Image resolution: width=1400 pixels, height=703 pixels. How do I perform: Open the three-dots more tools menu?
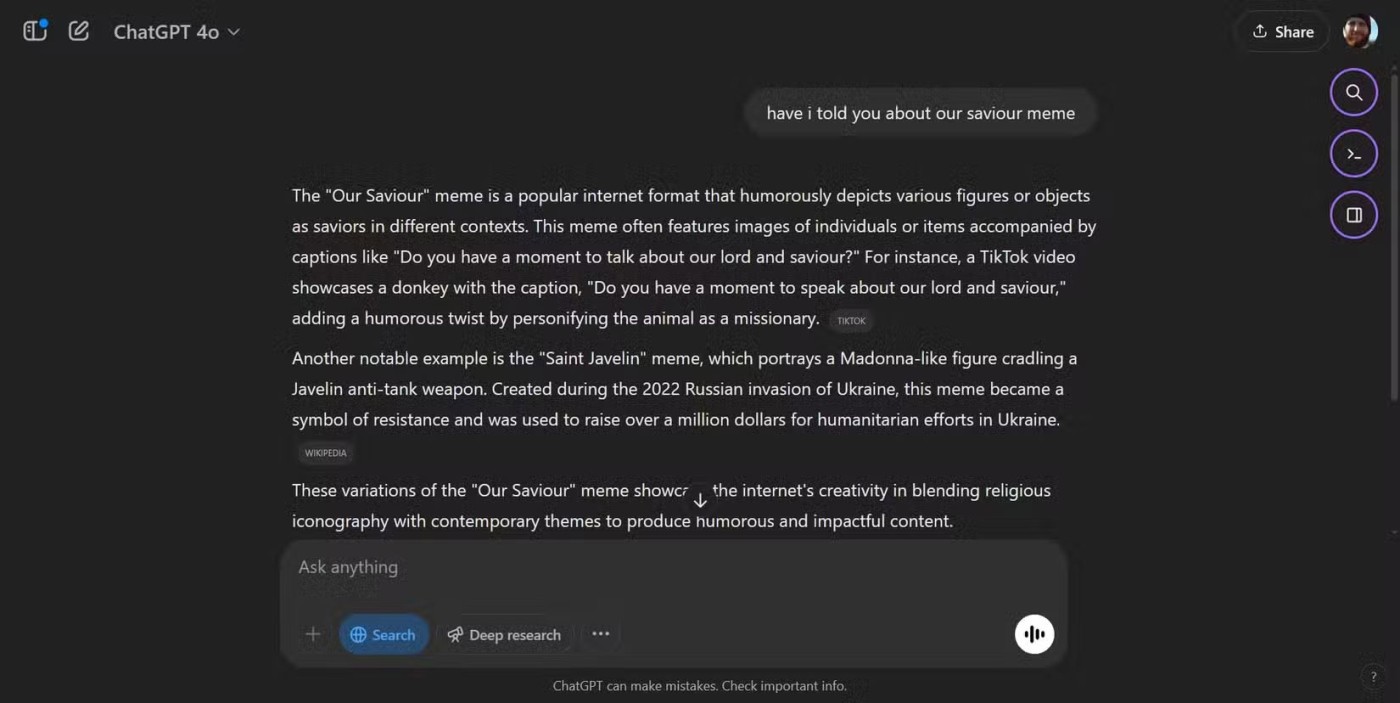tap(600, 634)
